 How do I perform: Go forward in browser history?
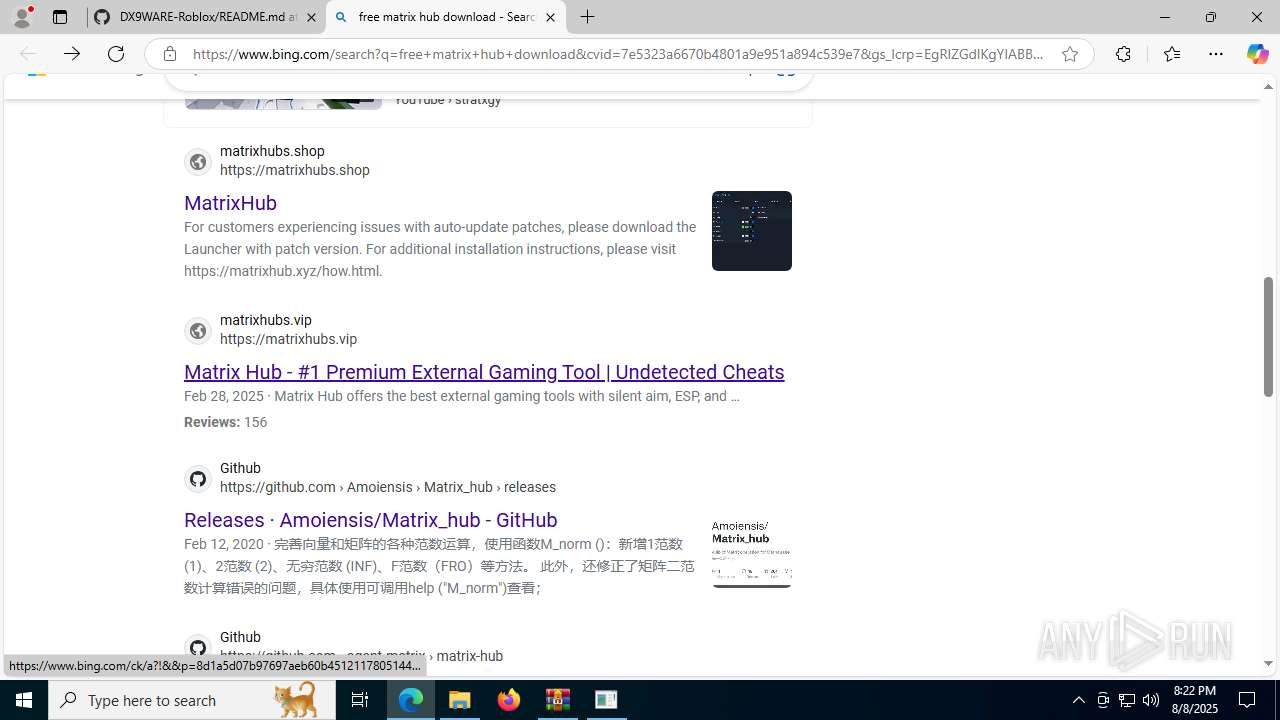pyautogui.click(x=72, y=54)
